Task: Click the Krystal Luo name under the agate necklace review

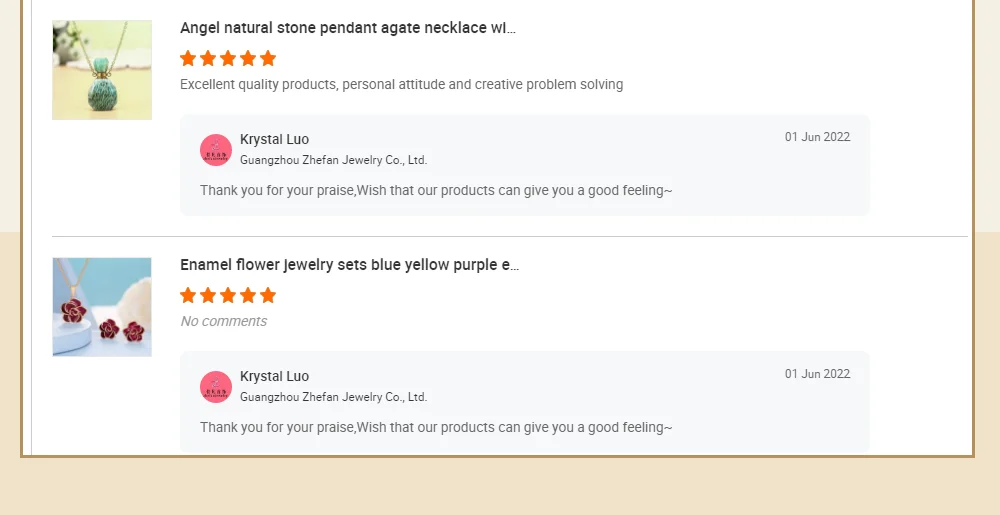Action: pyautogui.click(x=274, y=139)
